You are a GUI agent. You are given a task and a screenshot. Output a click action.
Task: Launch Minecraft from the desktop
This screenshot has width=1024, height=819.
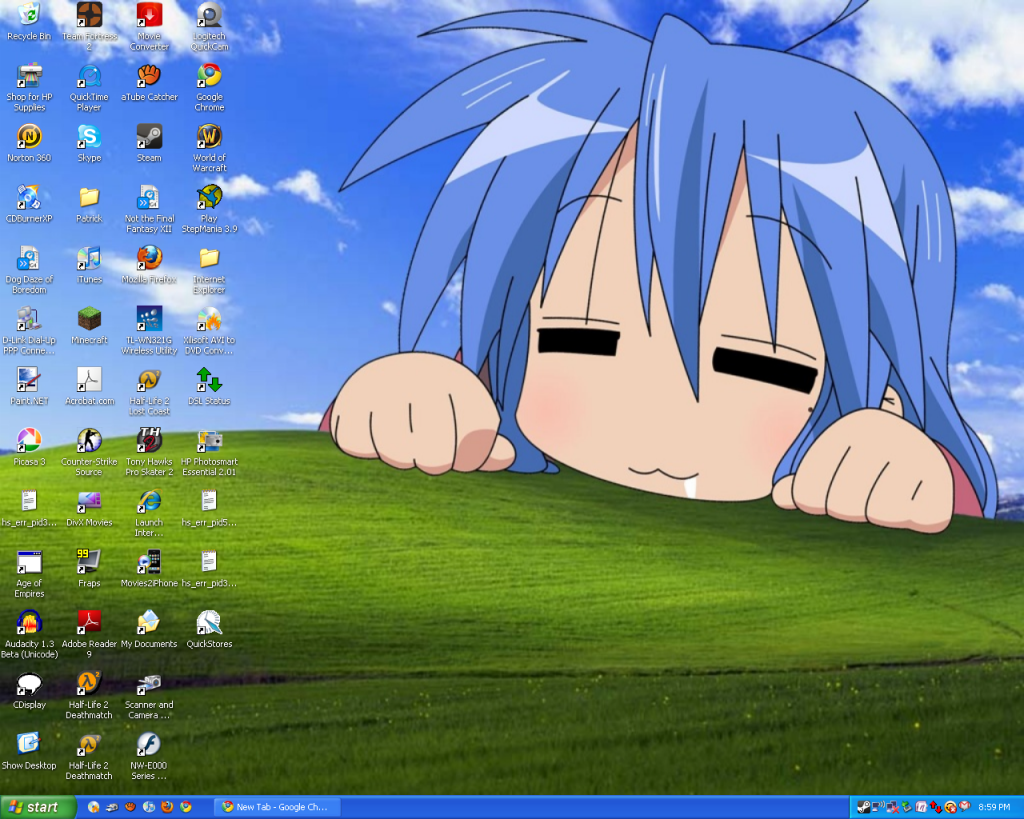click(x=89, y=326)
